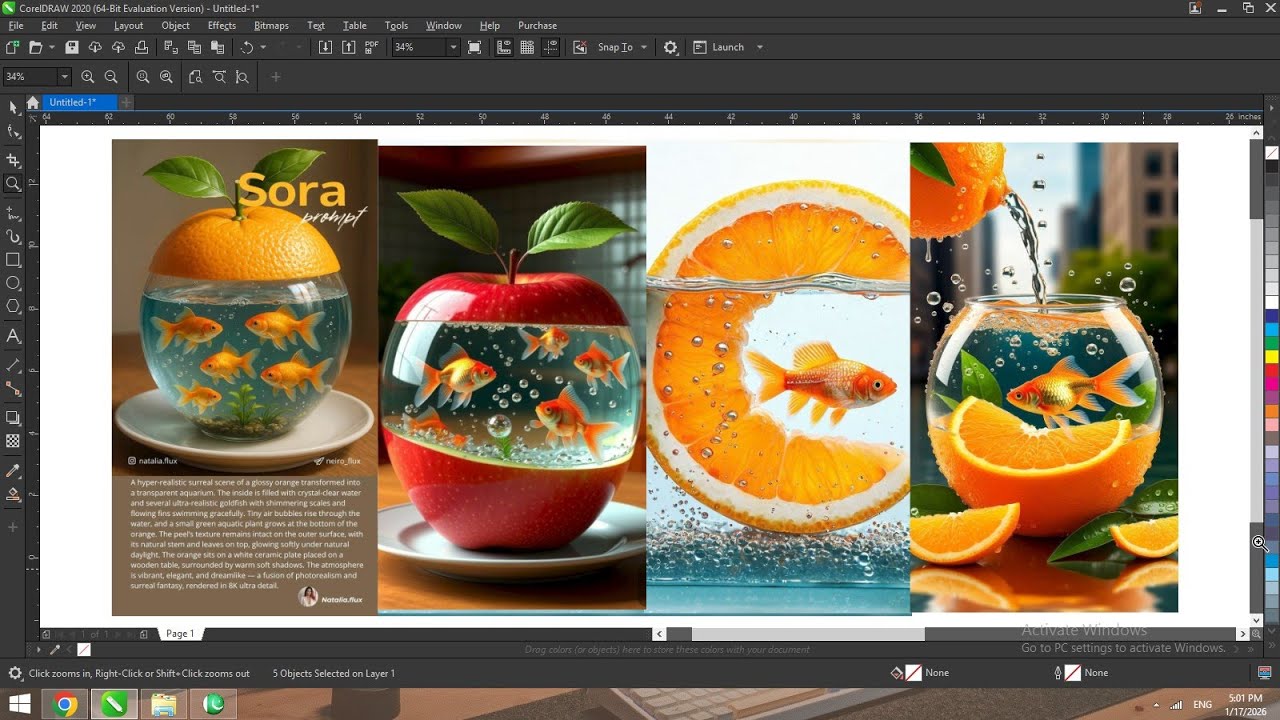
Task: Toggle Show guidelines button
Action: (x=550, y=47)
